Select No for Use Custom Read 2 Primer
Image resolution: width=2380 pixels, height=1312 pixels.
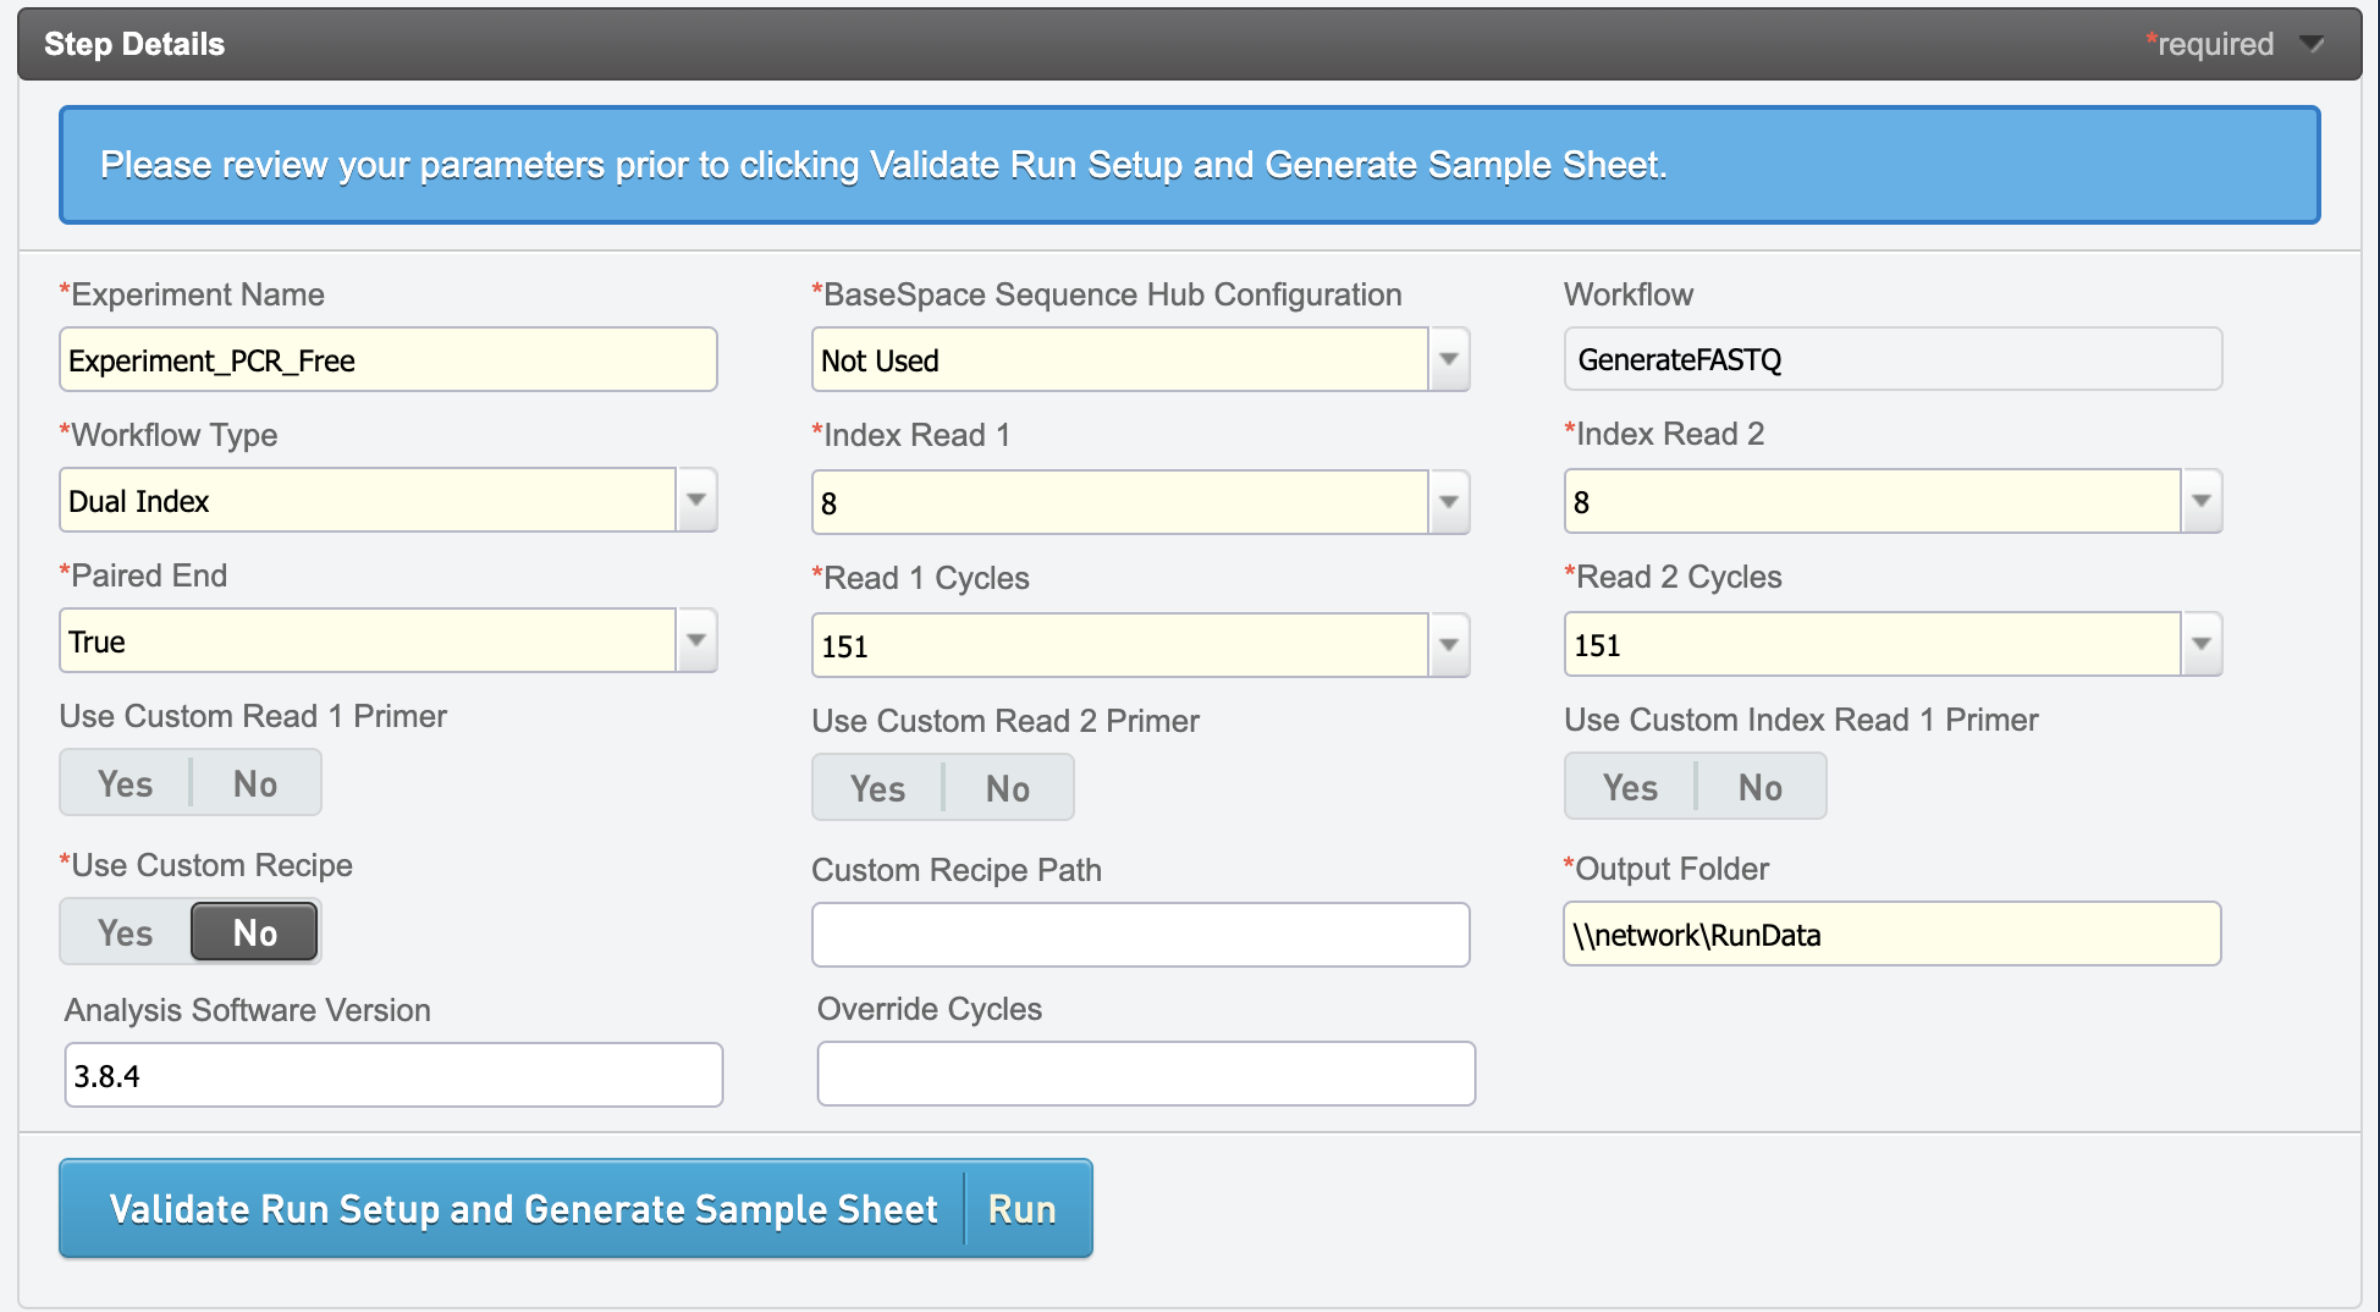point(1007,788)
